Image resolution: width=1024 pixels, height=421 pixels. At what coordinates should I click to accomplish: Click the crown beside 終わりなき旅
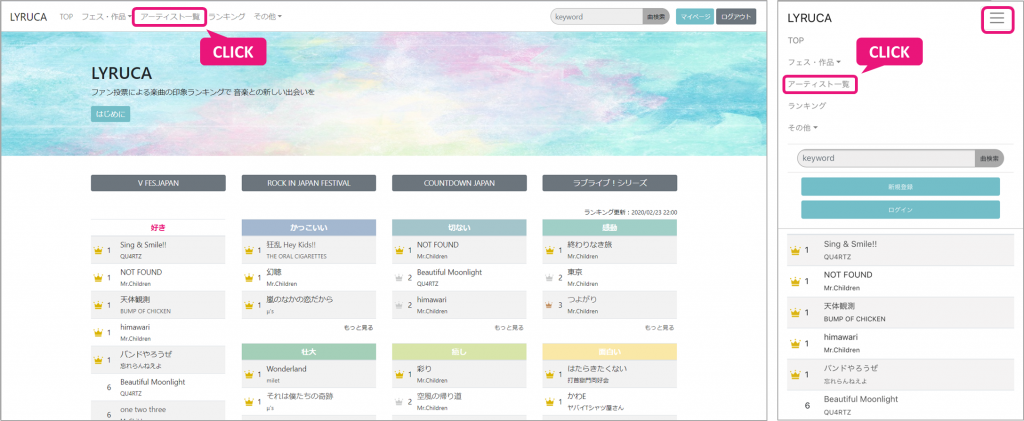click(x=550, y=249)
